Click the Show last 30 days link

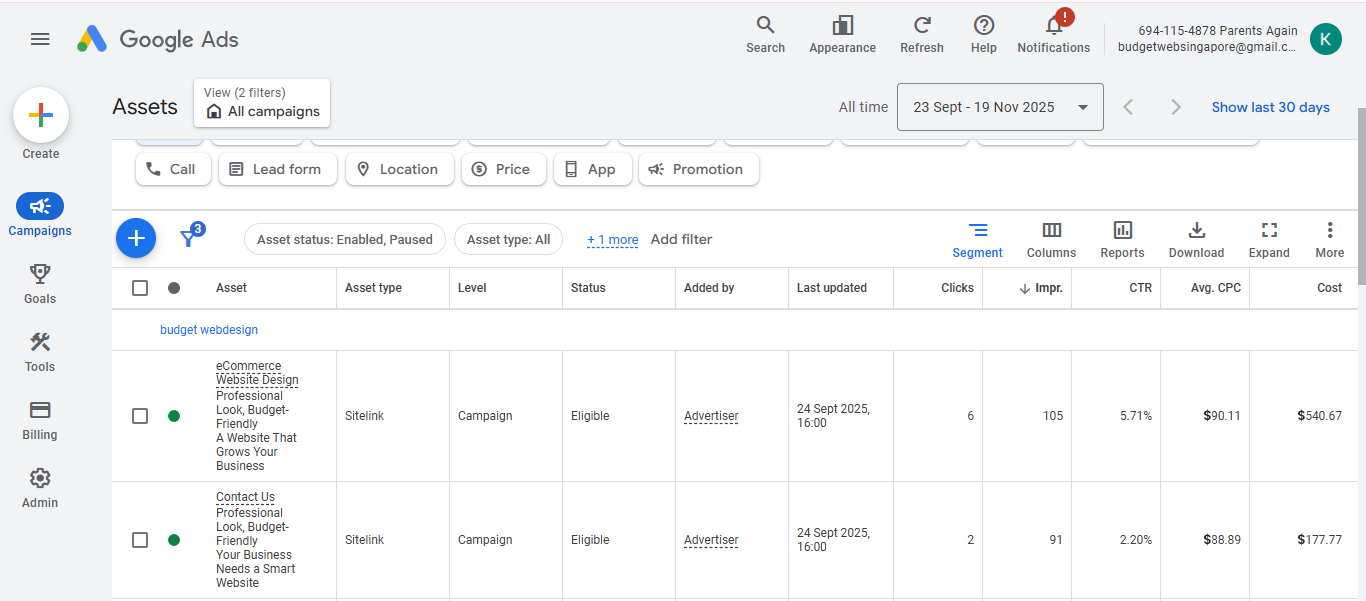(x=1270, y=107)
